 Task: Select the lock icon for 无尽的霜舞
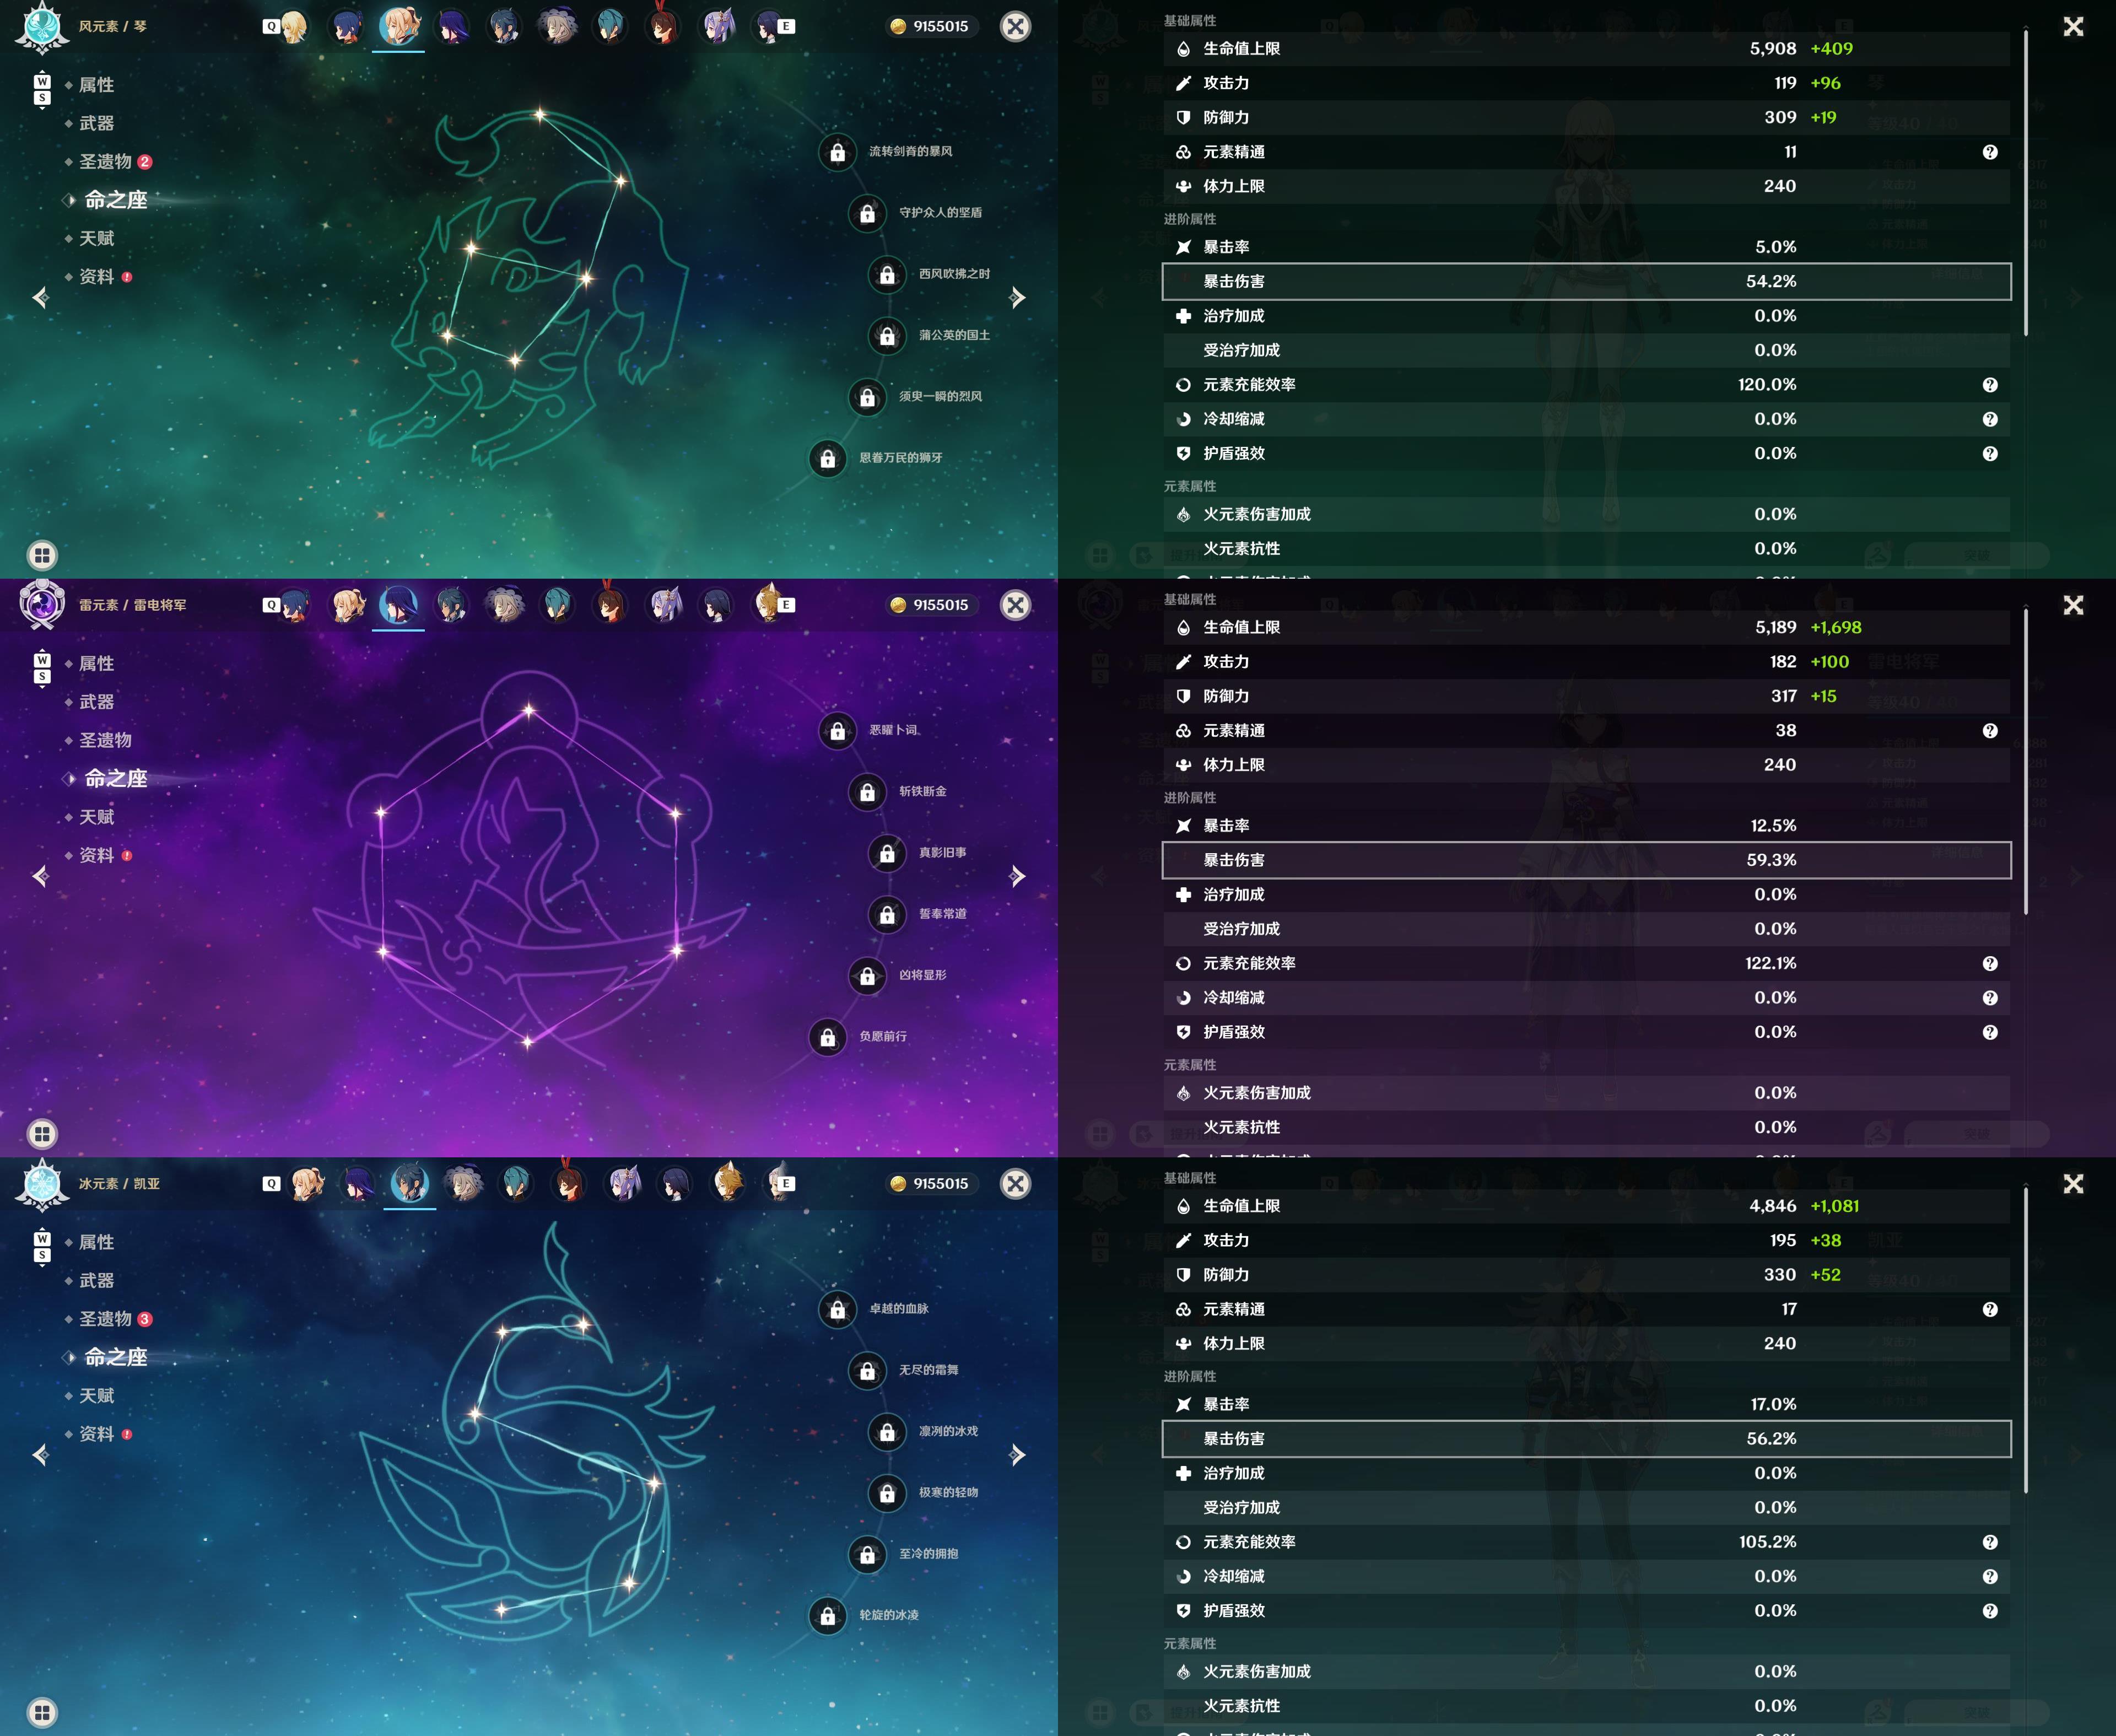tap(867, 1370)
